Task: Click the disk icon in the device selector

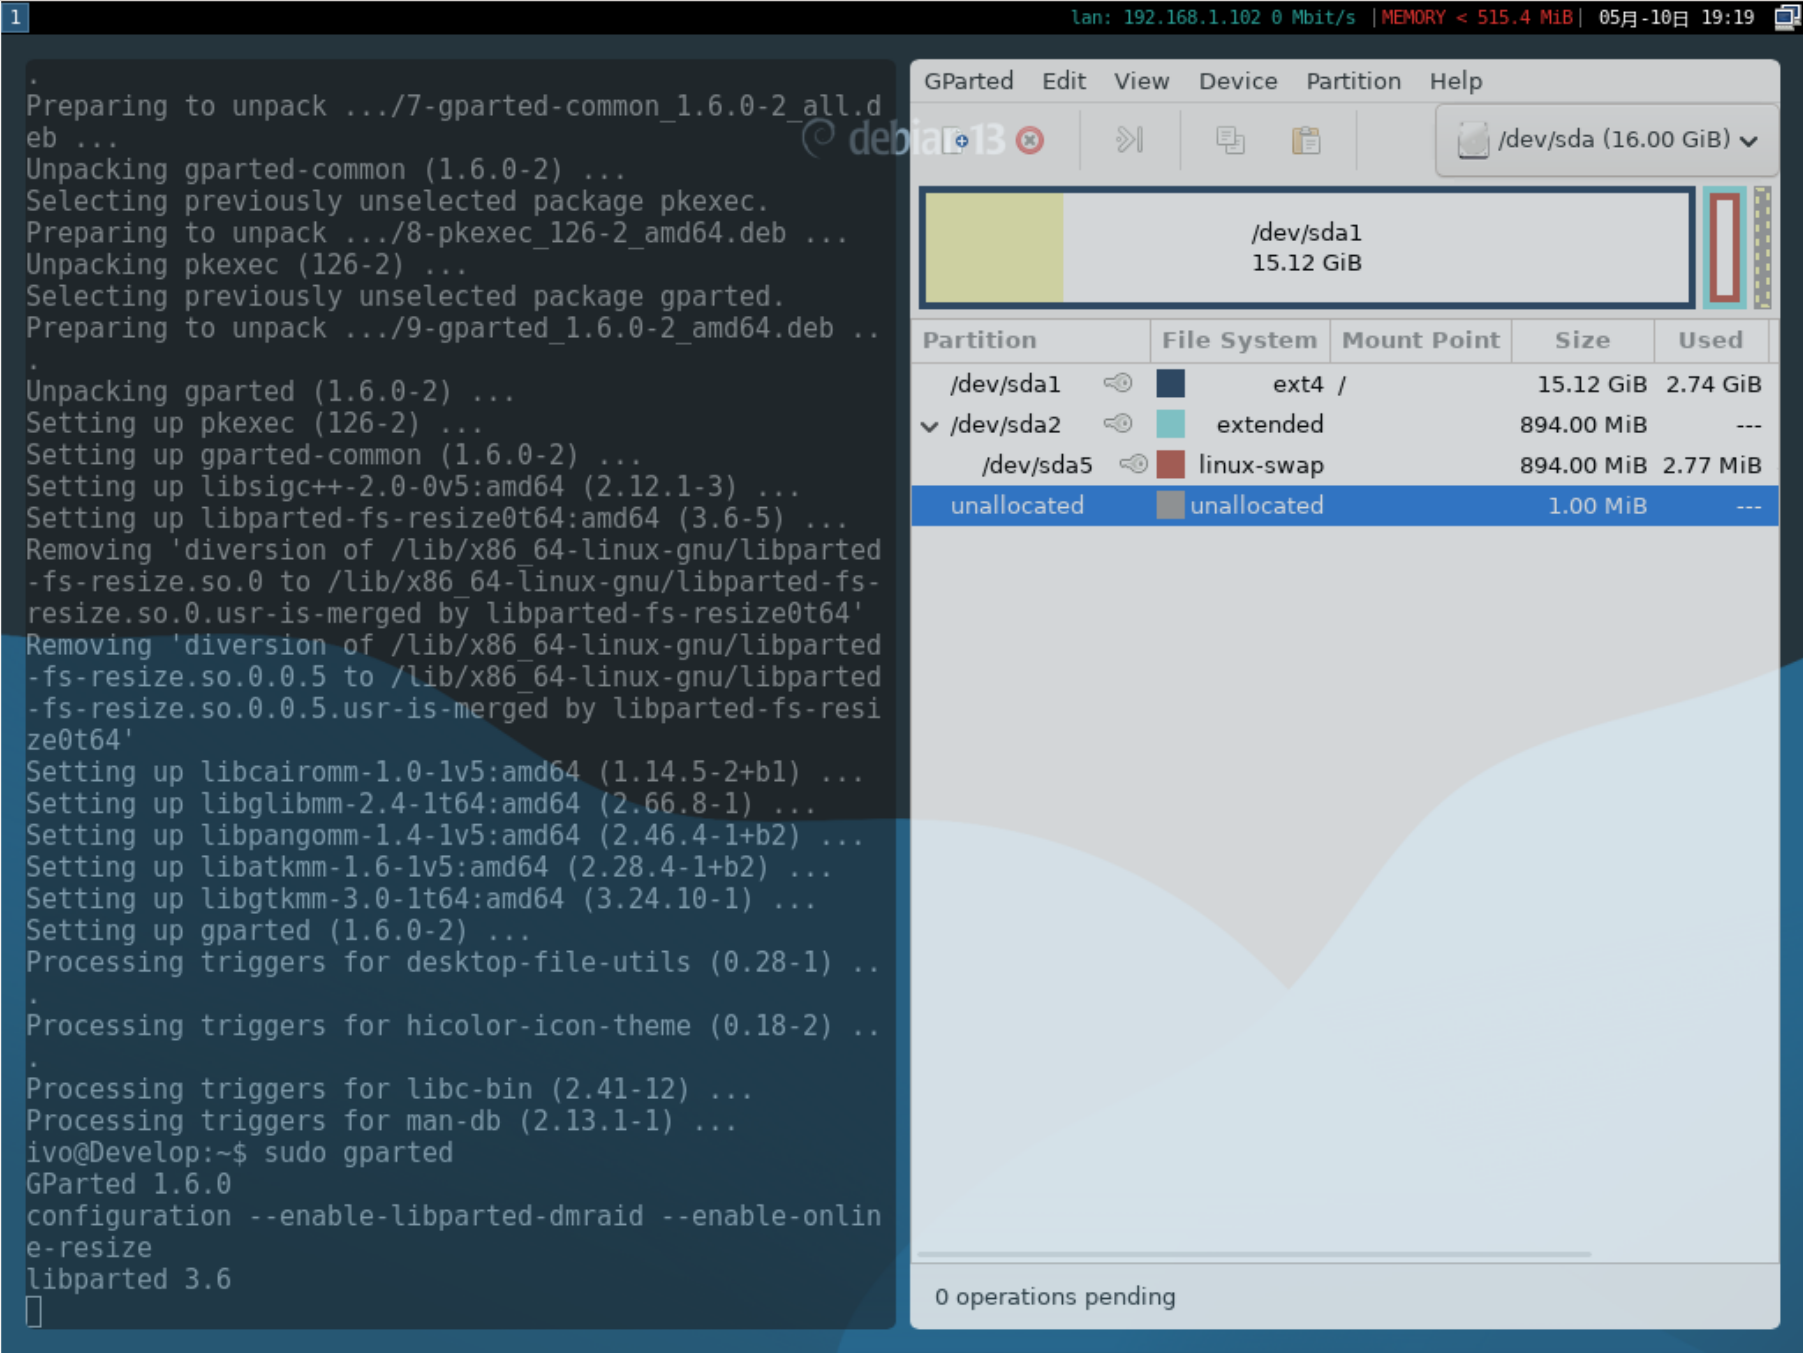Action: [x=1473, y=140]
